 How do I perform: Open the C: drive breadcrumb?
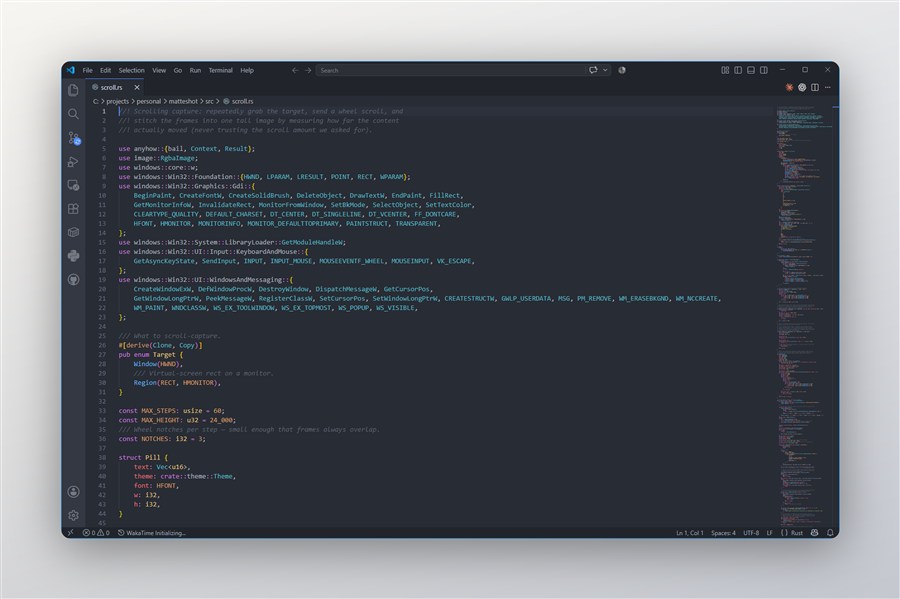click(95, 101)
